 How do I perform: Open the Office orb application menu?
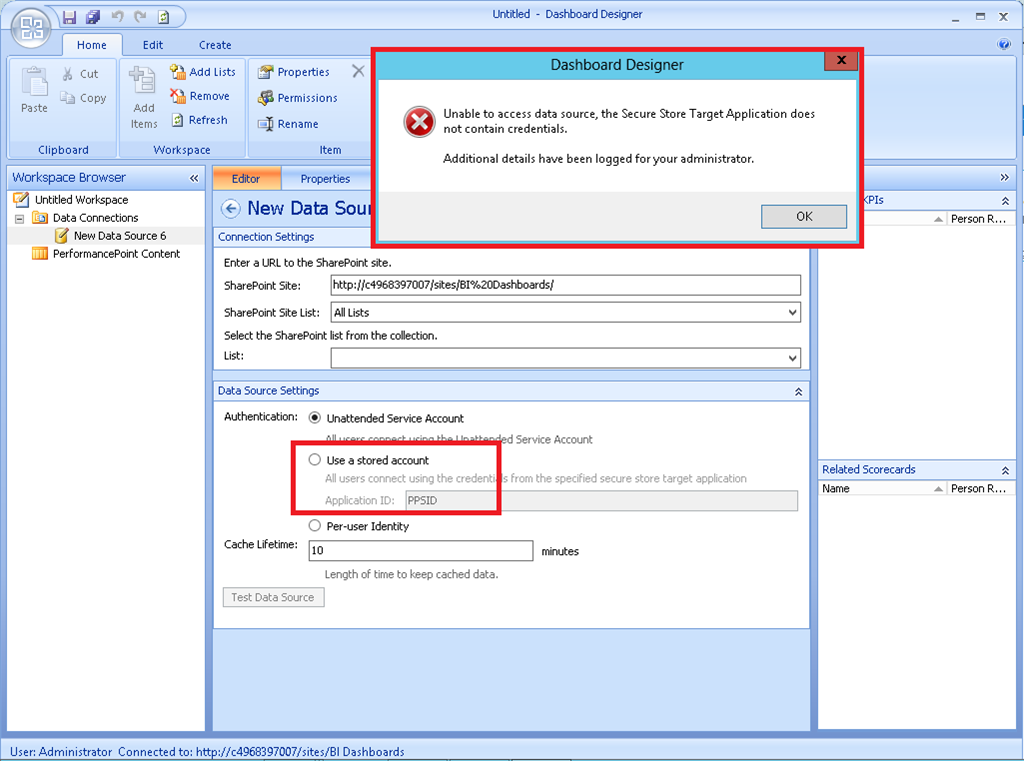31,28
